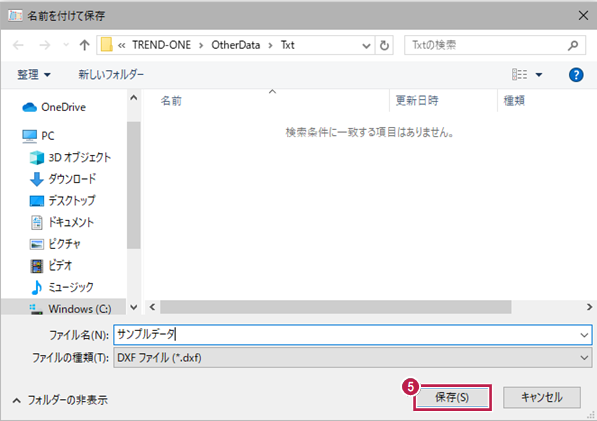Select OneDrive in the navigation pane
The width and height of the screenshot is (597, 421).
(54, 107)
